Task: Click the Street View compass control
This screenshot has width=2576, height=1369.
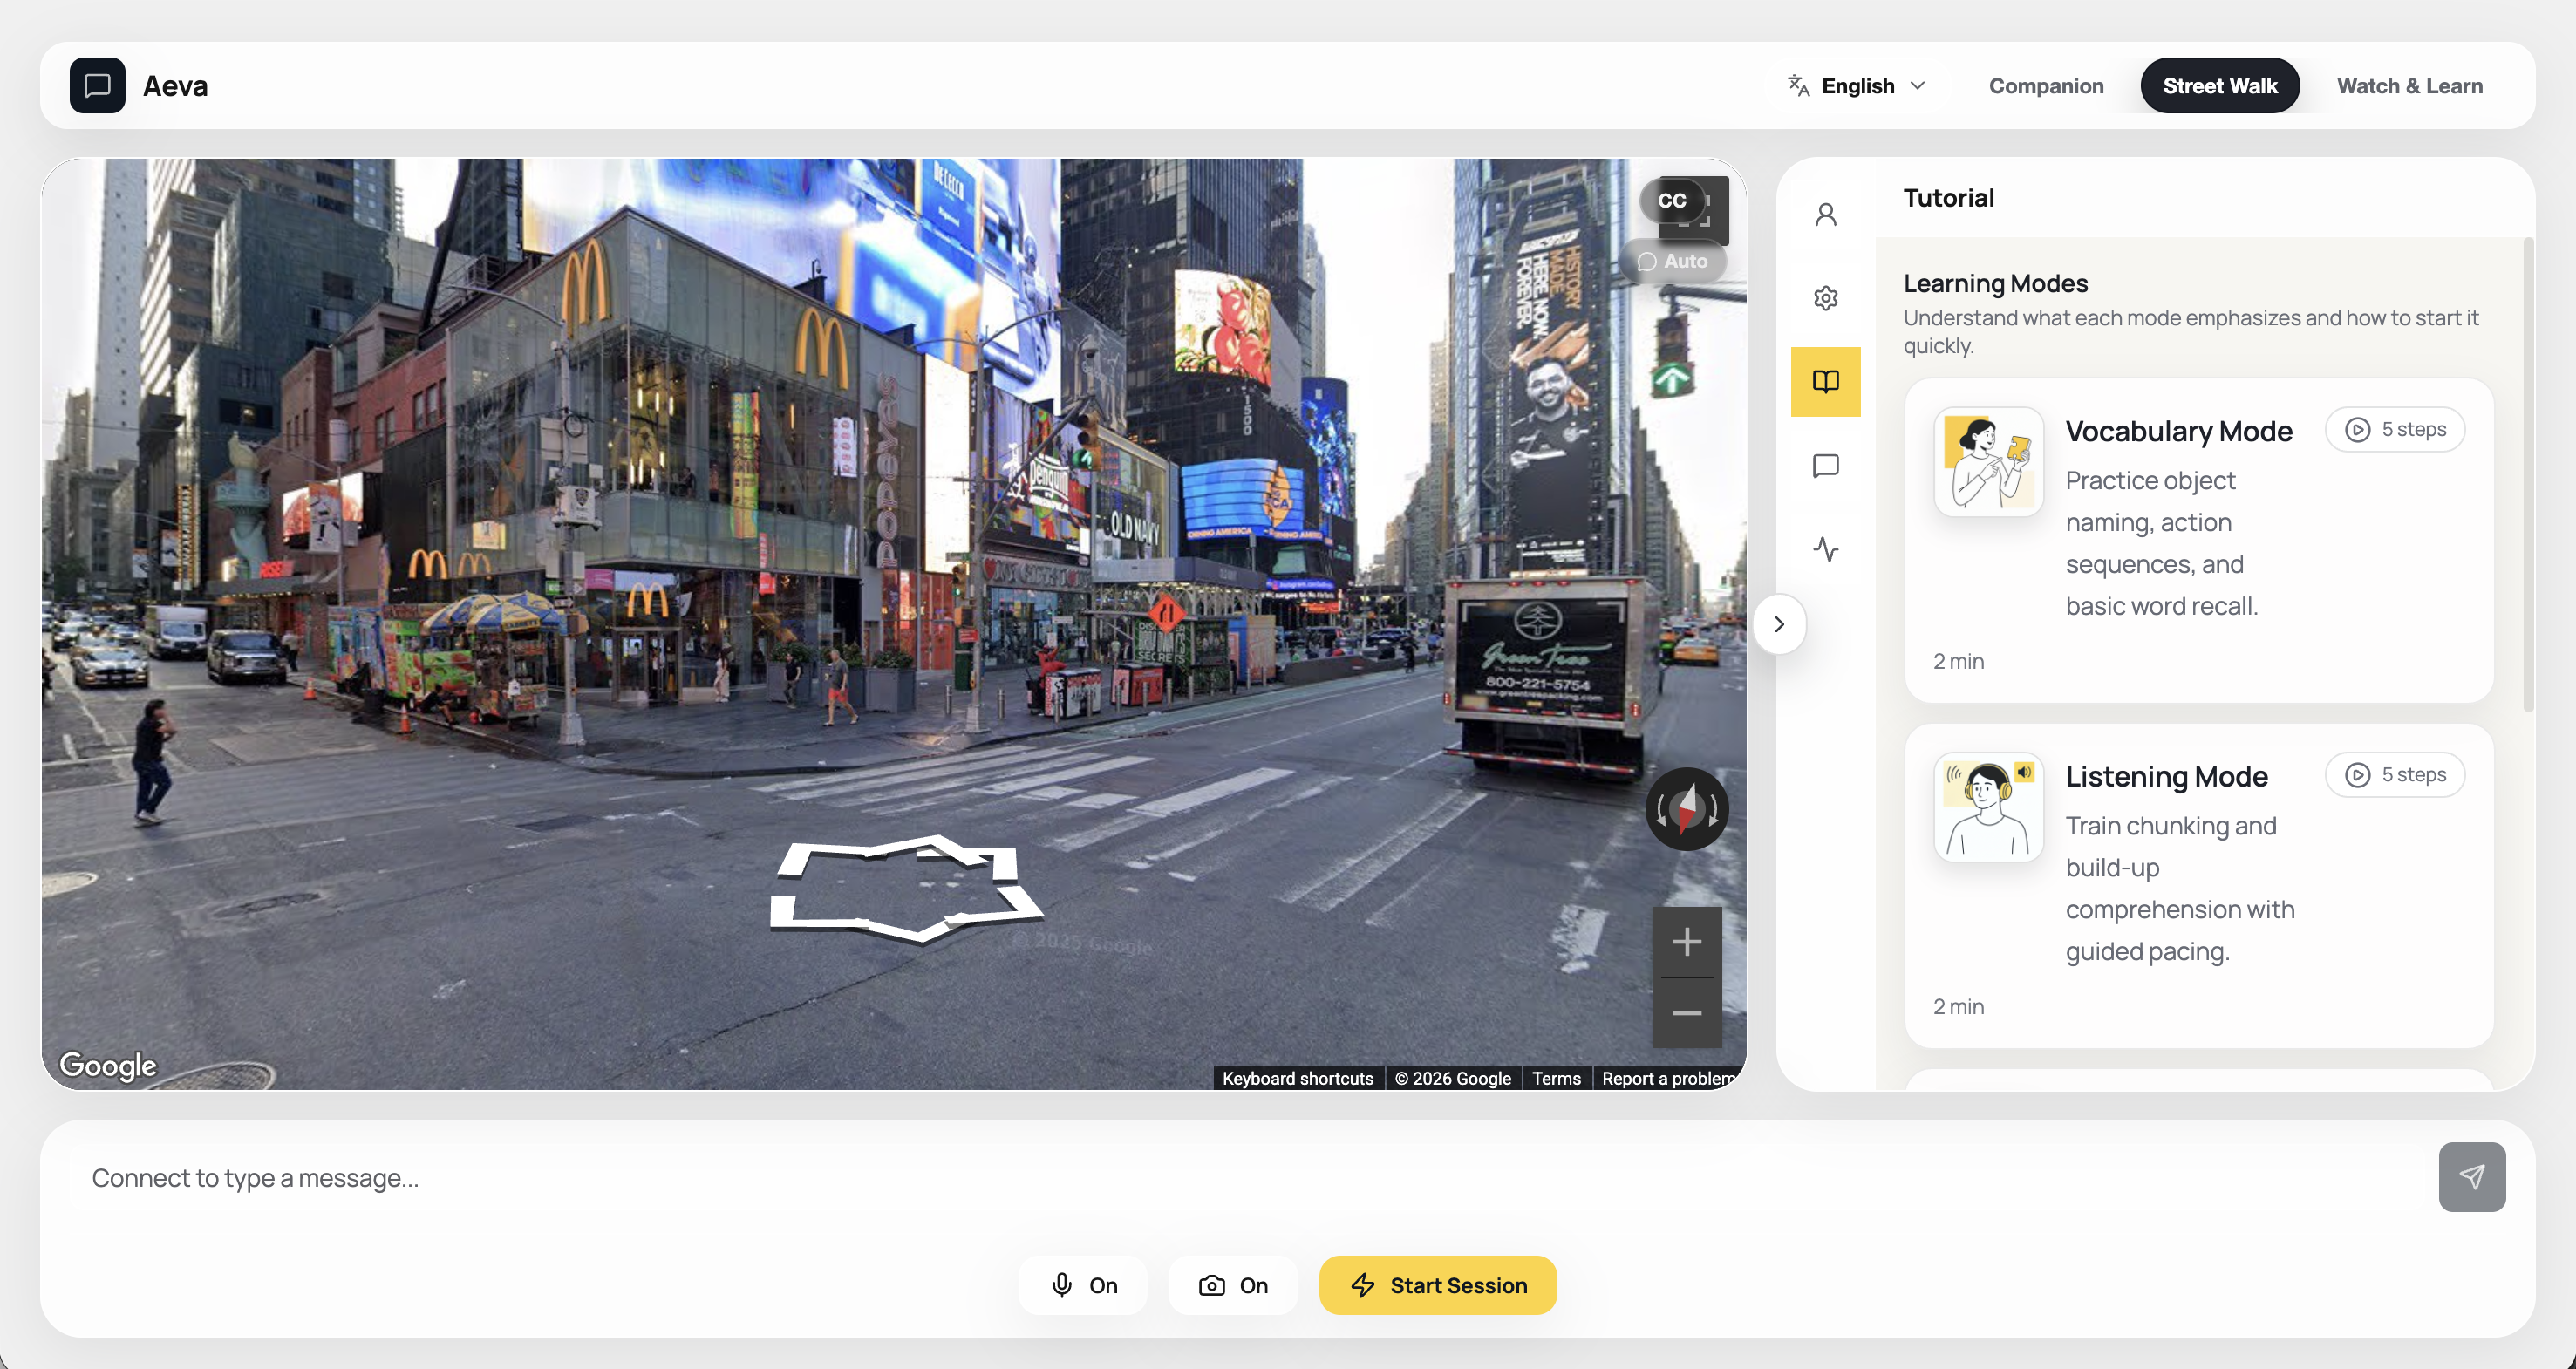Action: coord(1686,808)
